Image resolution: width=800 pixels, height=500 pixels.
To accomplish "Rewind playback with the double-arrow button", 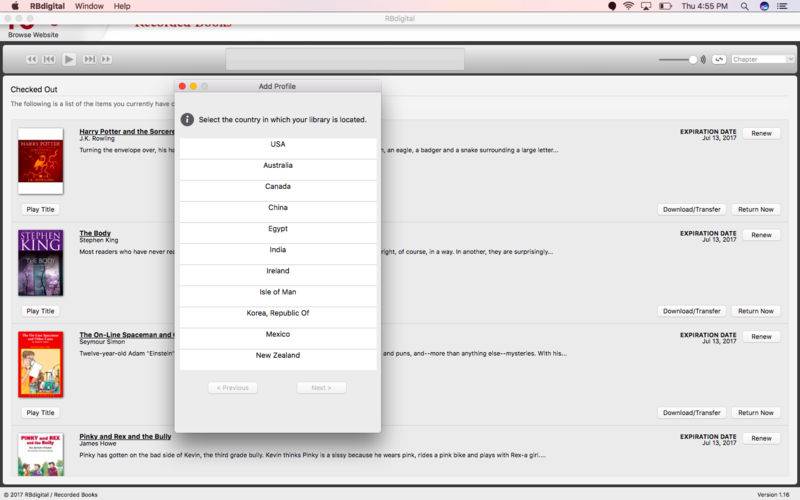I will 32,59.
